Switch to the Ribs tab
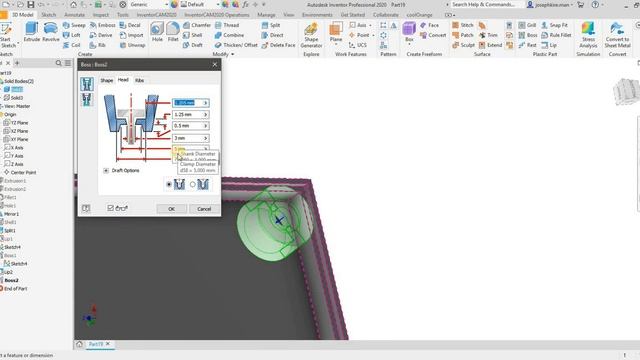Image resolution: width=640 pixels, height=360 pixels. click(x=139, y=80)
